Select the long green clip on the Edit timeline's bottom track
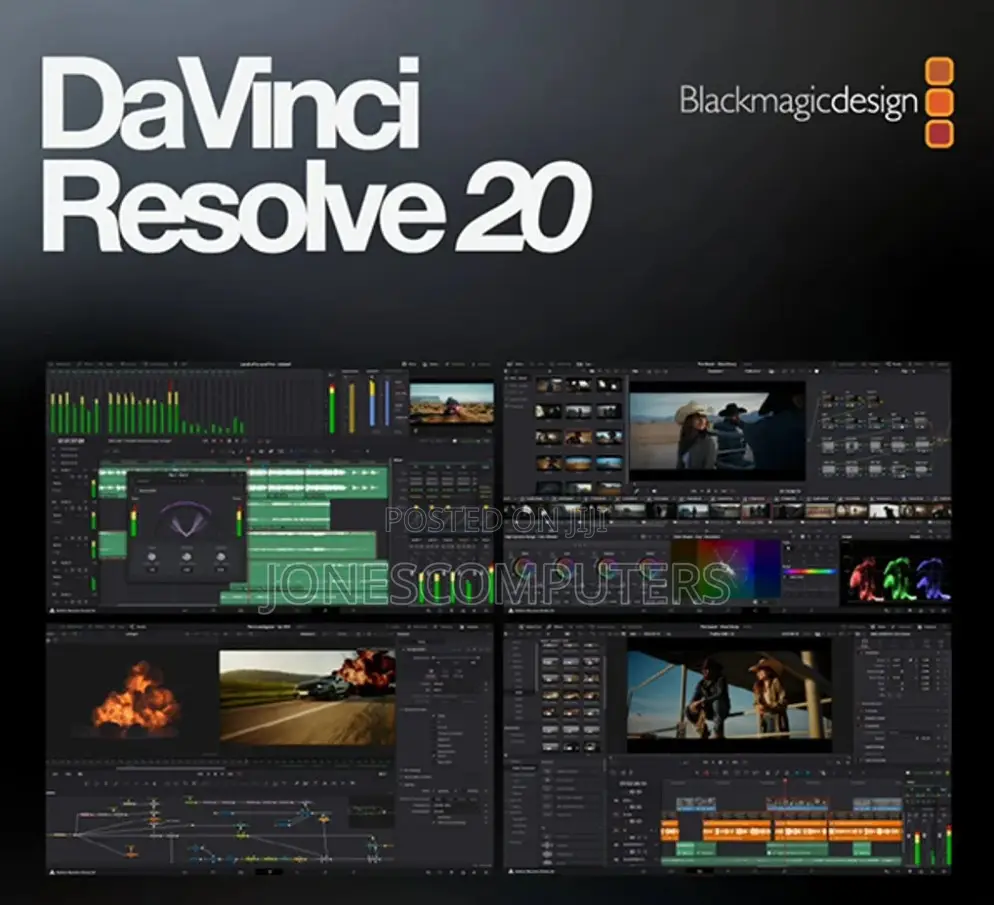Screen dimensions: 994x905 [781, 861]
